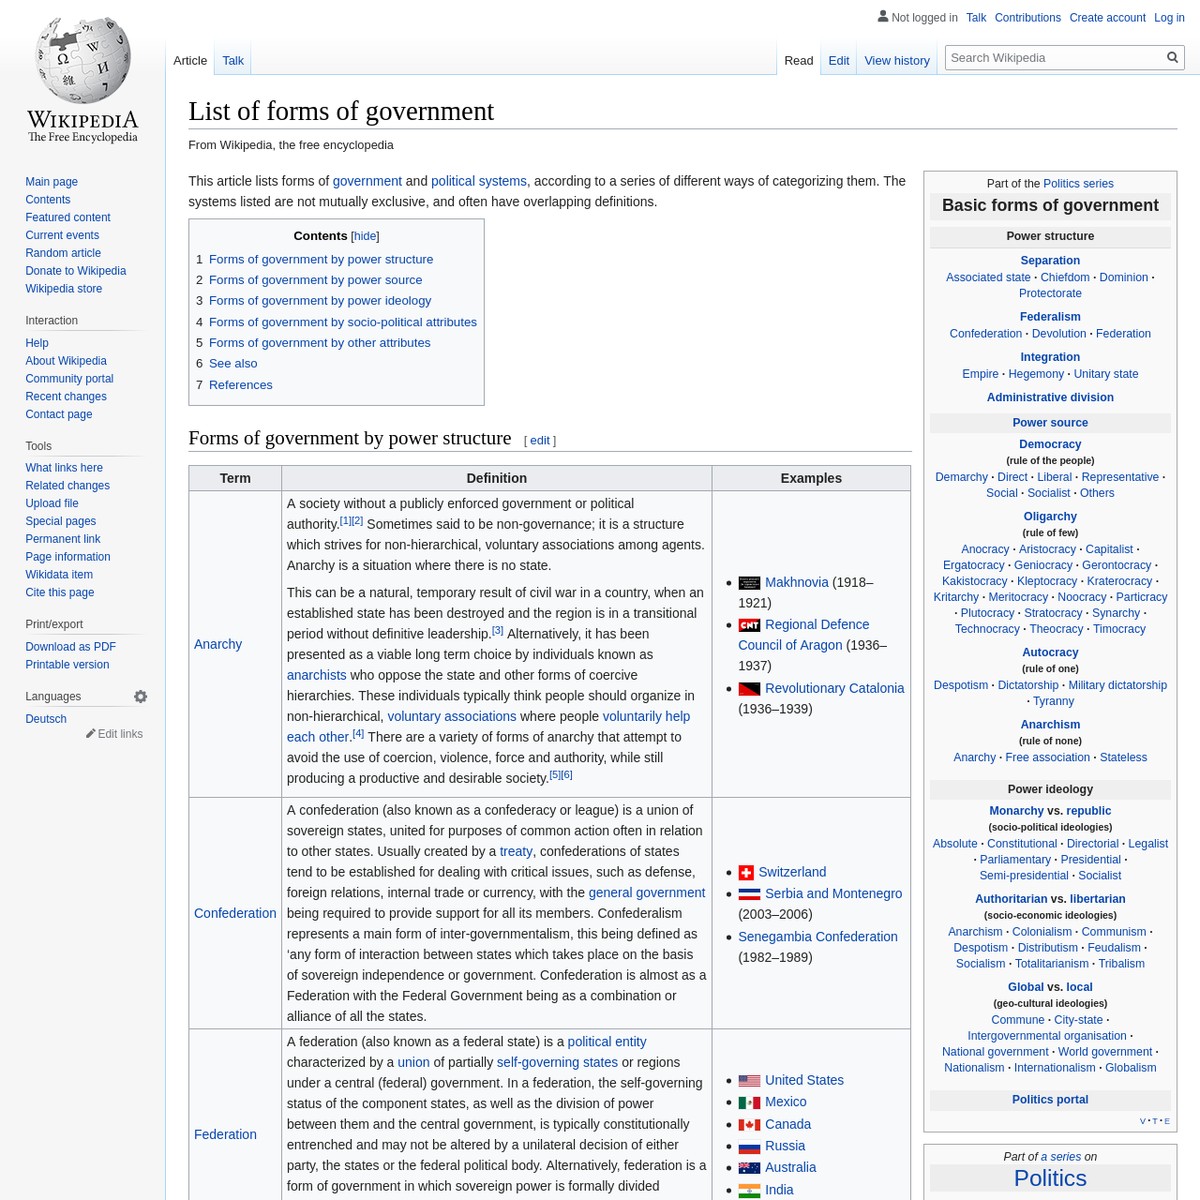The width and height of the screenshot is (1200, 1200).
Task: Jump to contents entry 2 power source
Action: [x=315, y=280]
